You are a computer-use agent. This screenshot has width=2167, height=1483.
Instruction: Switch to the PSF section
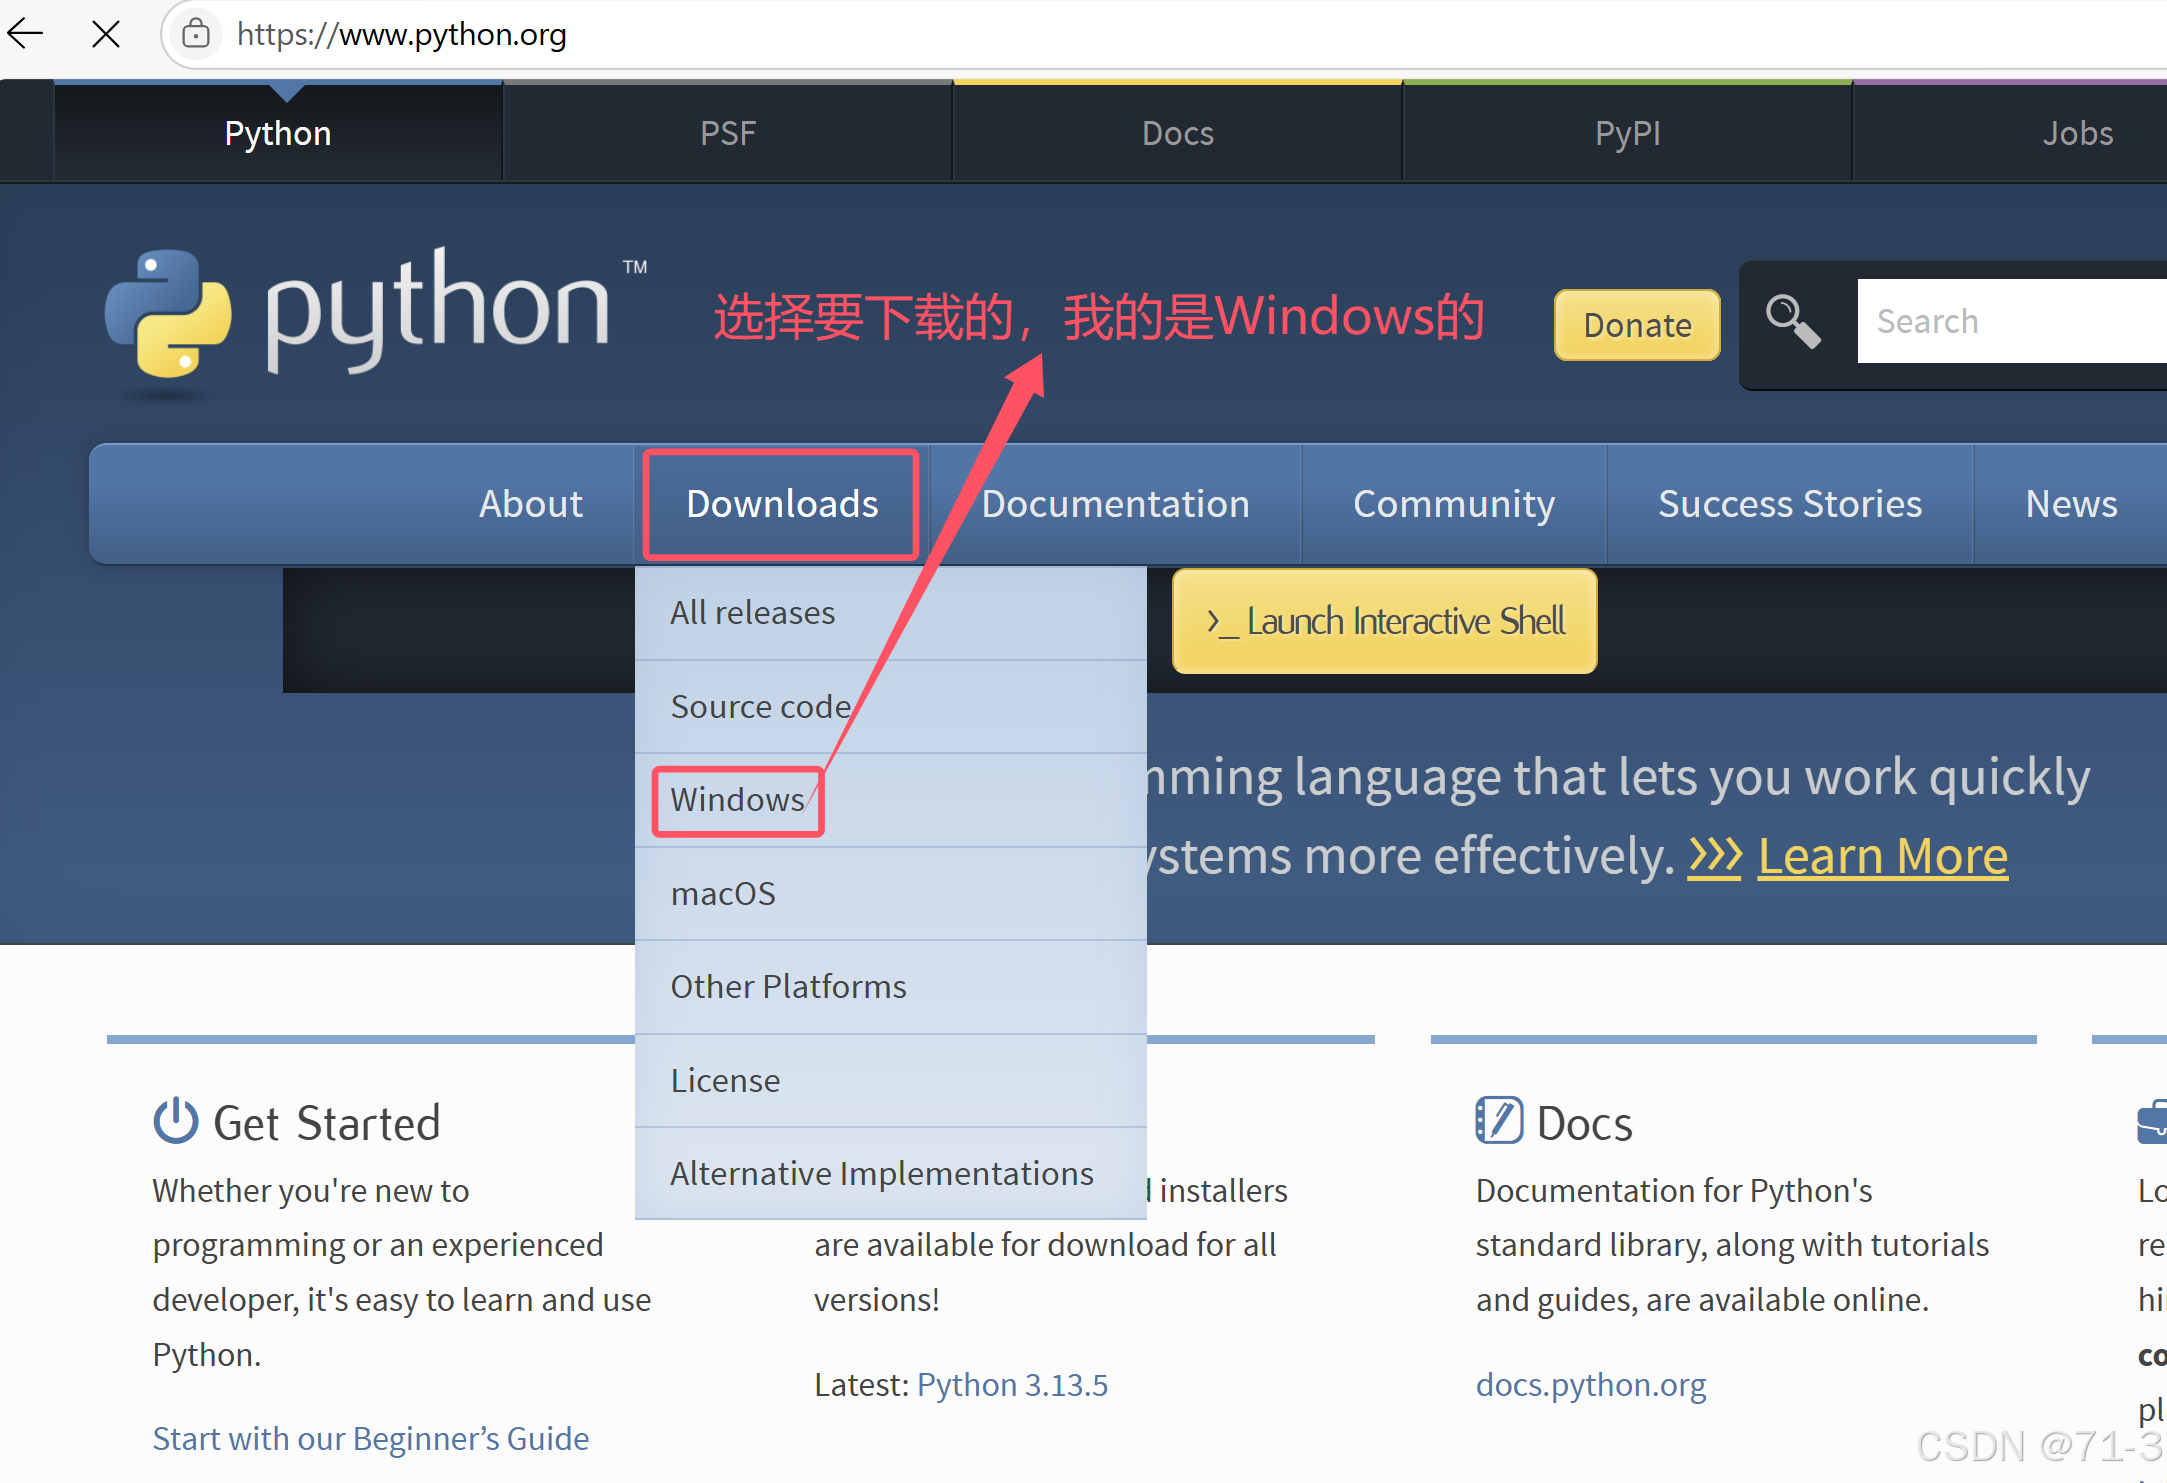[728, 132]
